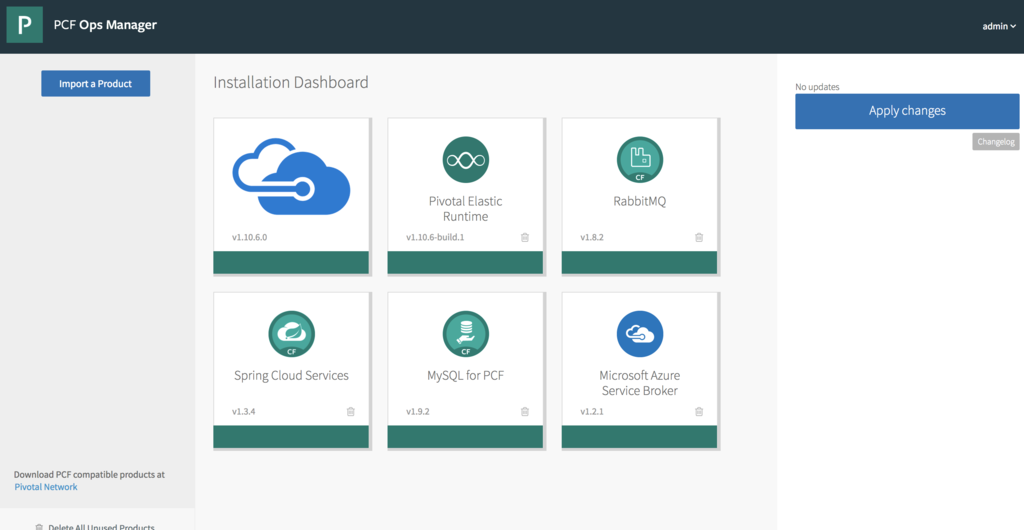
Task: Click the Import a Product button
Action: tap(95, 84)
